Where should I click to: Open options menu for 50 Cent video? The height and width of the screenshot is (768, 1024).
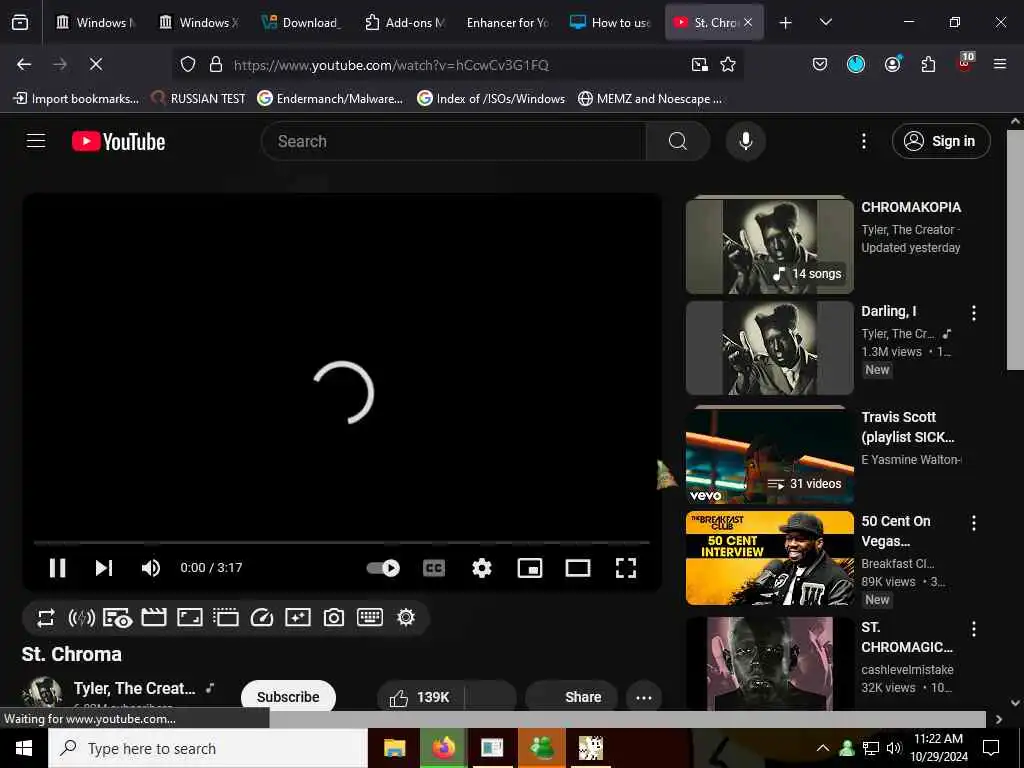(974, 523)
